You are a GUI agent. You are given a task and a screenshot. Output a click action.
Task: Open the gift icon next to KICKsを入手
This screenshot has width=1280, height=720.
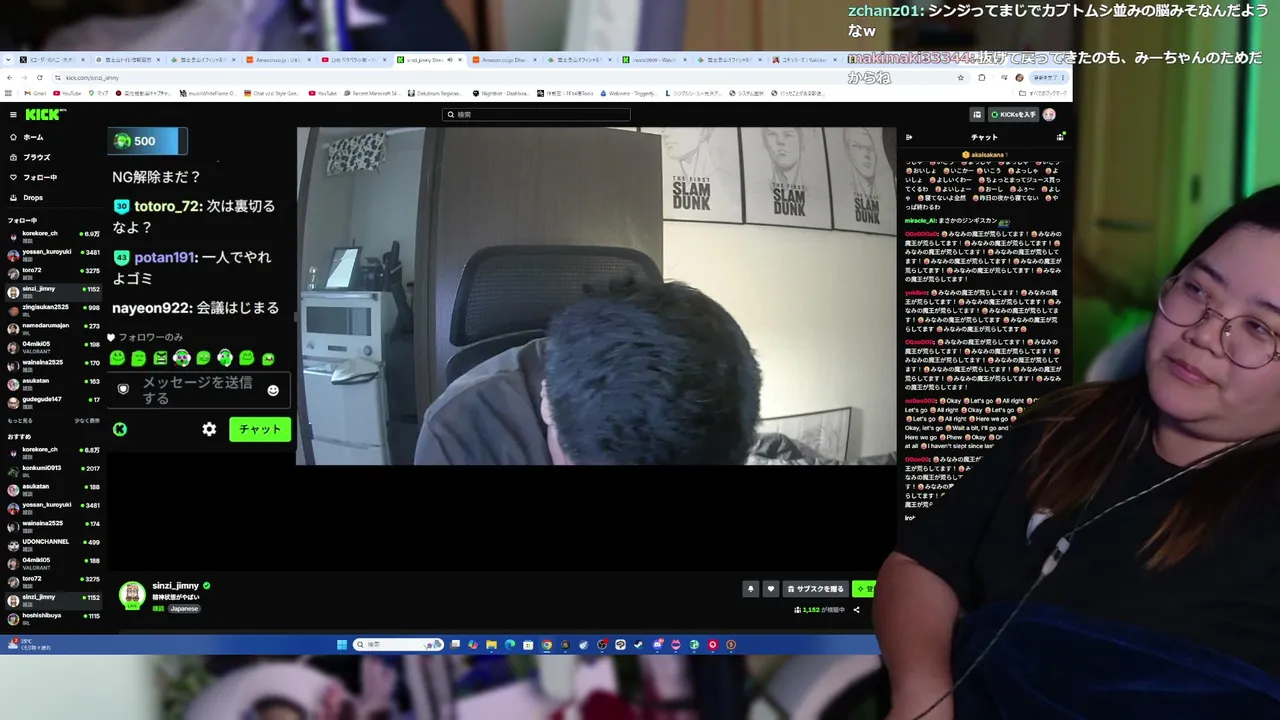(977, 115)
